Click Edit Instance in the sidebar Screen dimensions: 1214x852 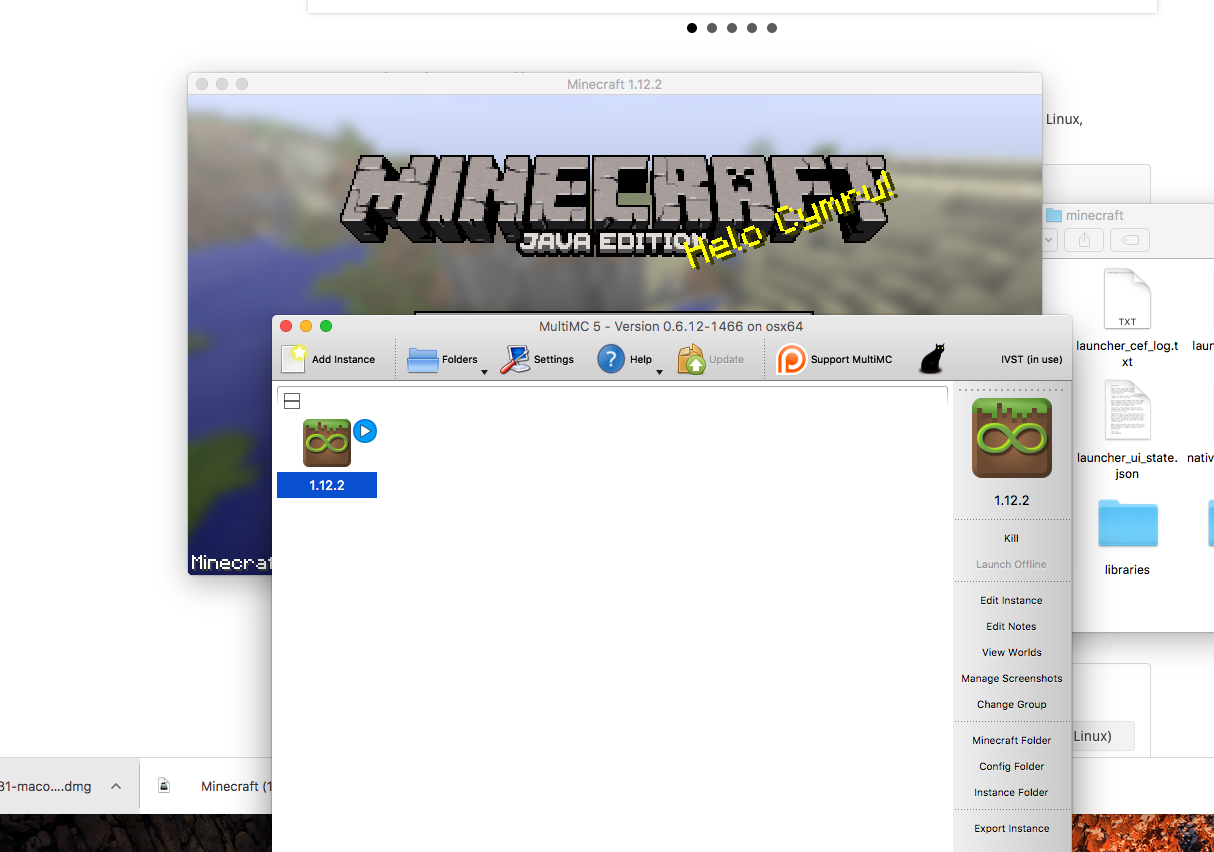pyautogui.click(x=1011, y=600)
